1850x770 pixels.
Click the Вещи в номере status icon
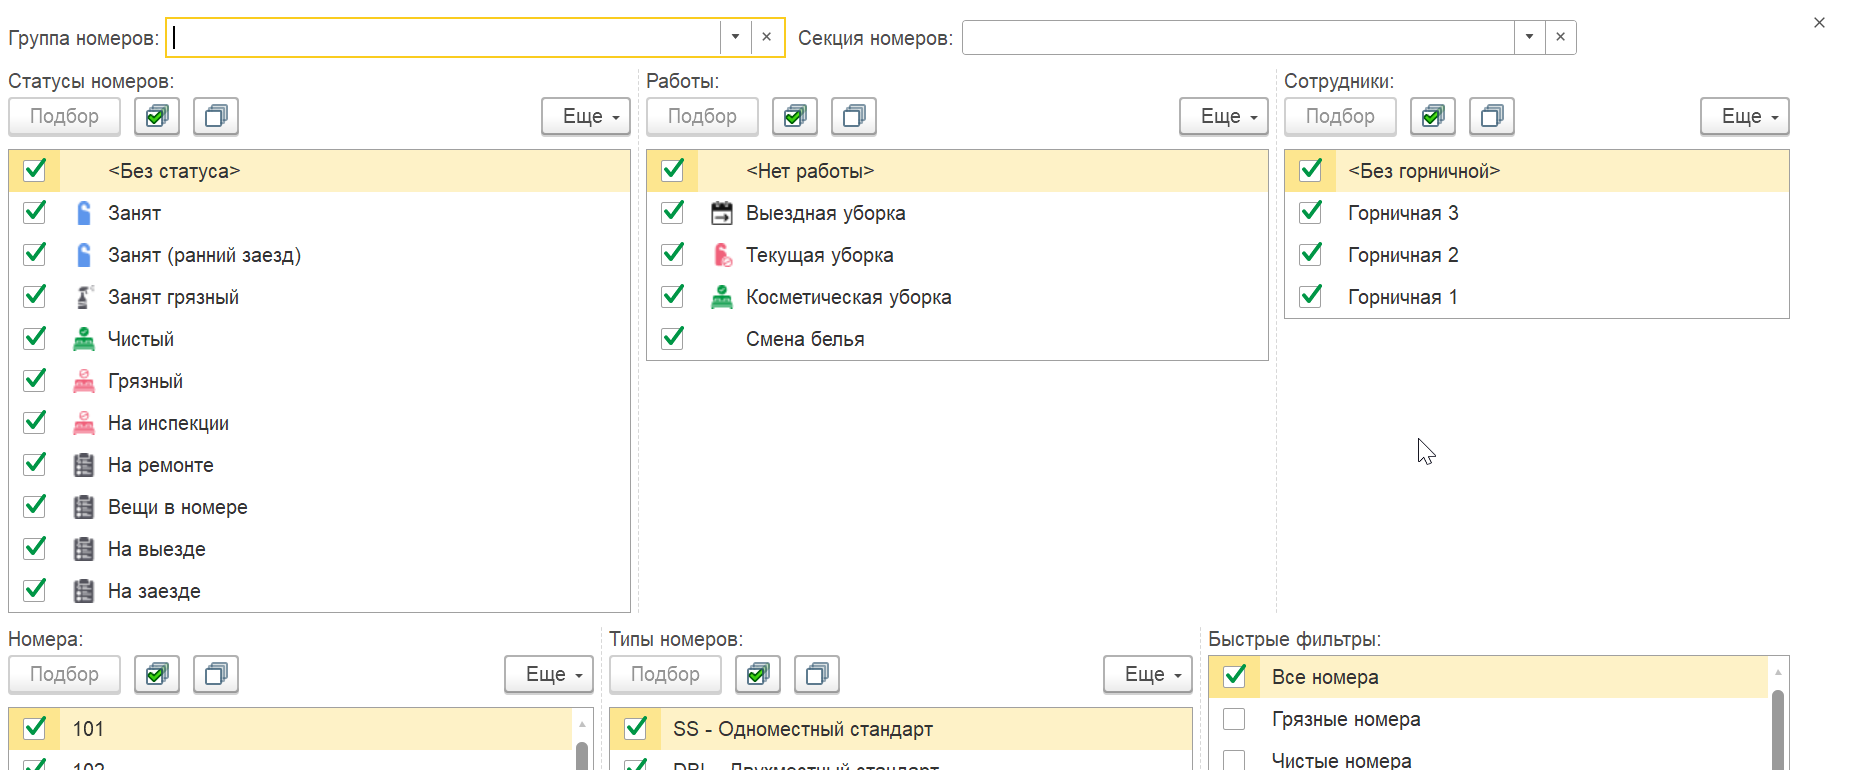pos(84,507)
